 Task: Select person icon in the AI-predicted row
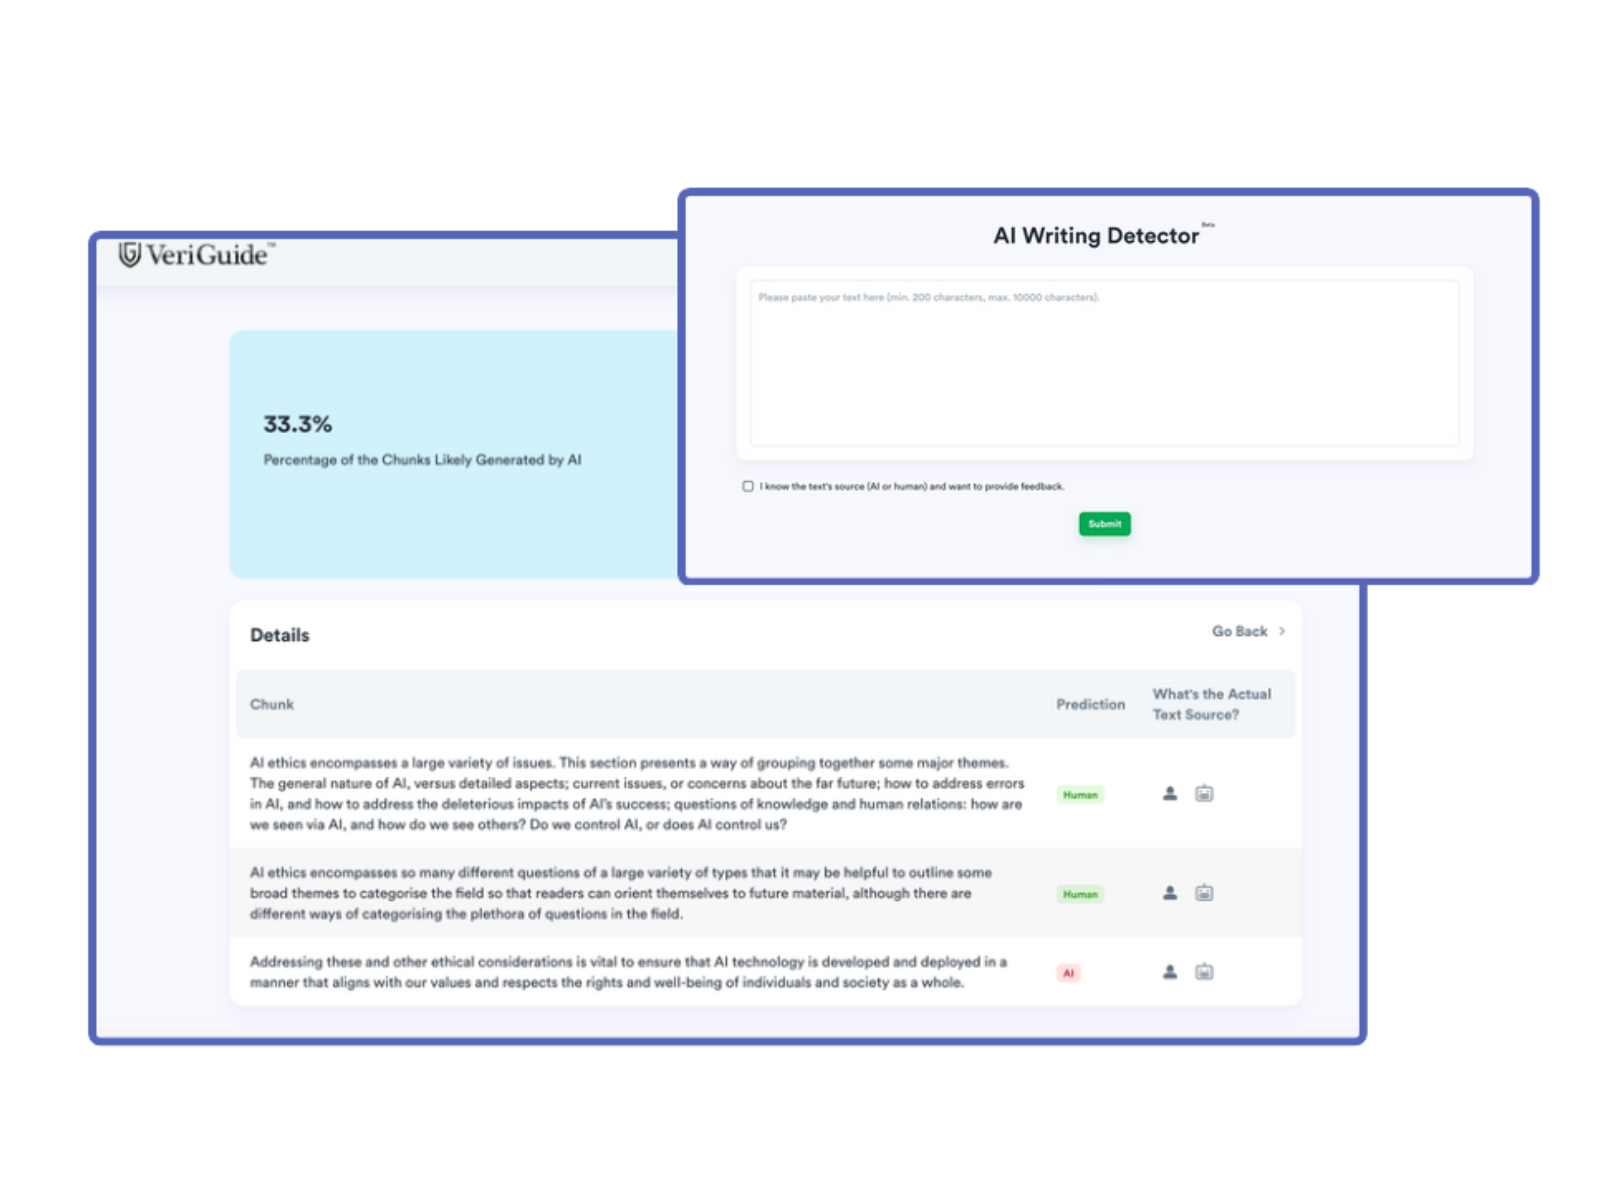tap(1169, 972)
